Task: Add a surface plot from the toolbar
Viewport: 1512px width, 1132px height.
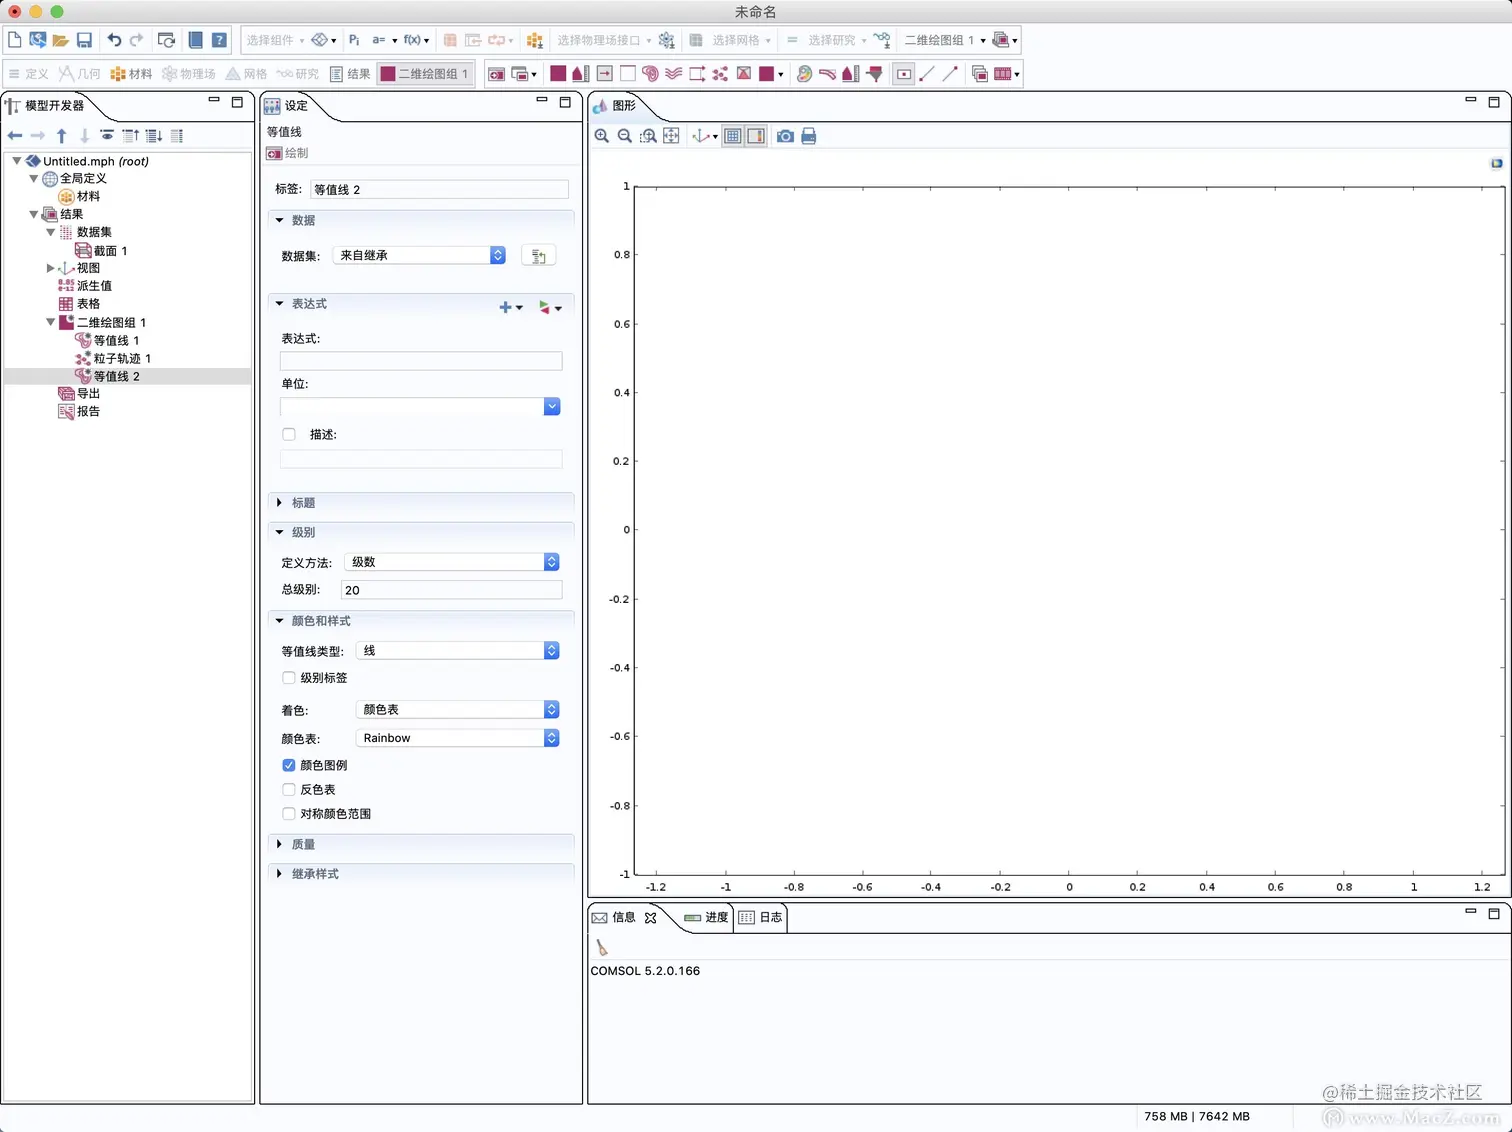Action: 558,73
